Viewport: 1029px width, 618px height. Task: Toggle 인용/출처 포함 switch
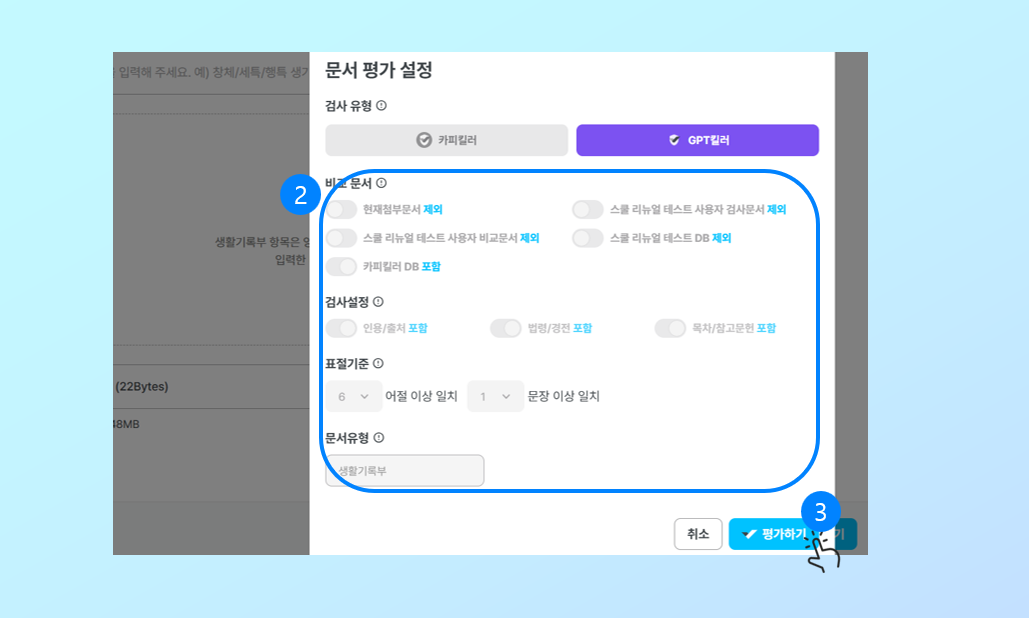coord(341,328)
